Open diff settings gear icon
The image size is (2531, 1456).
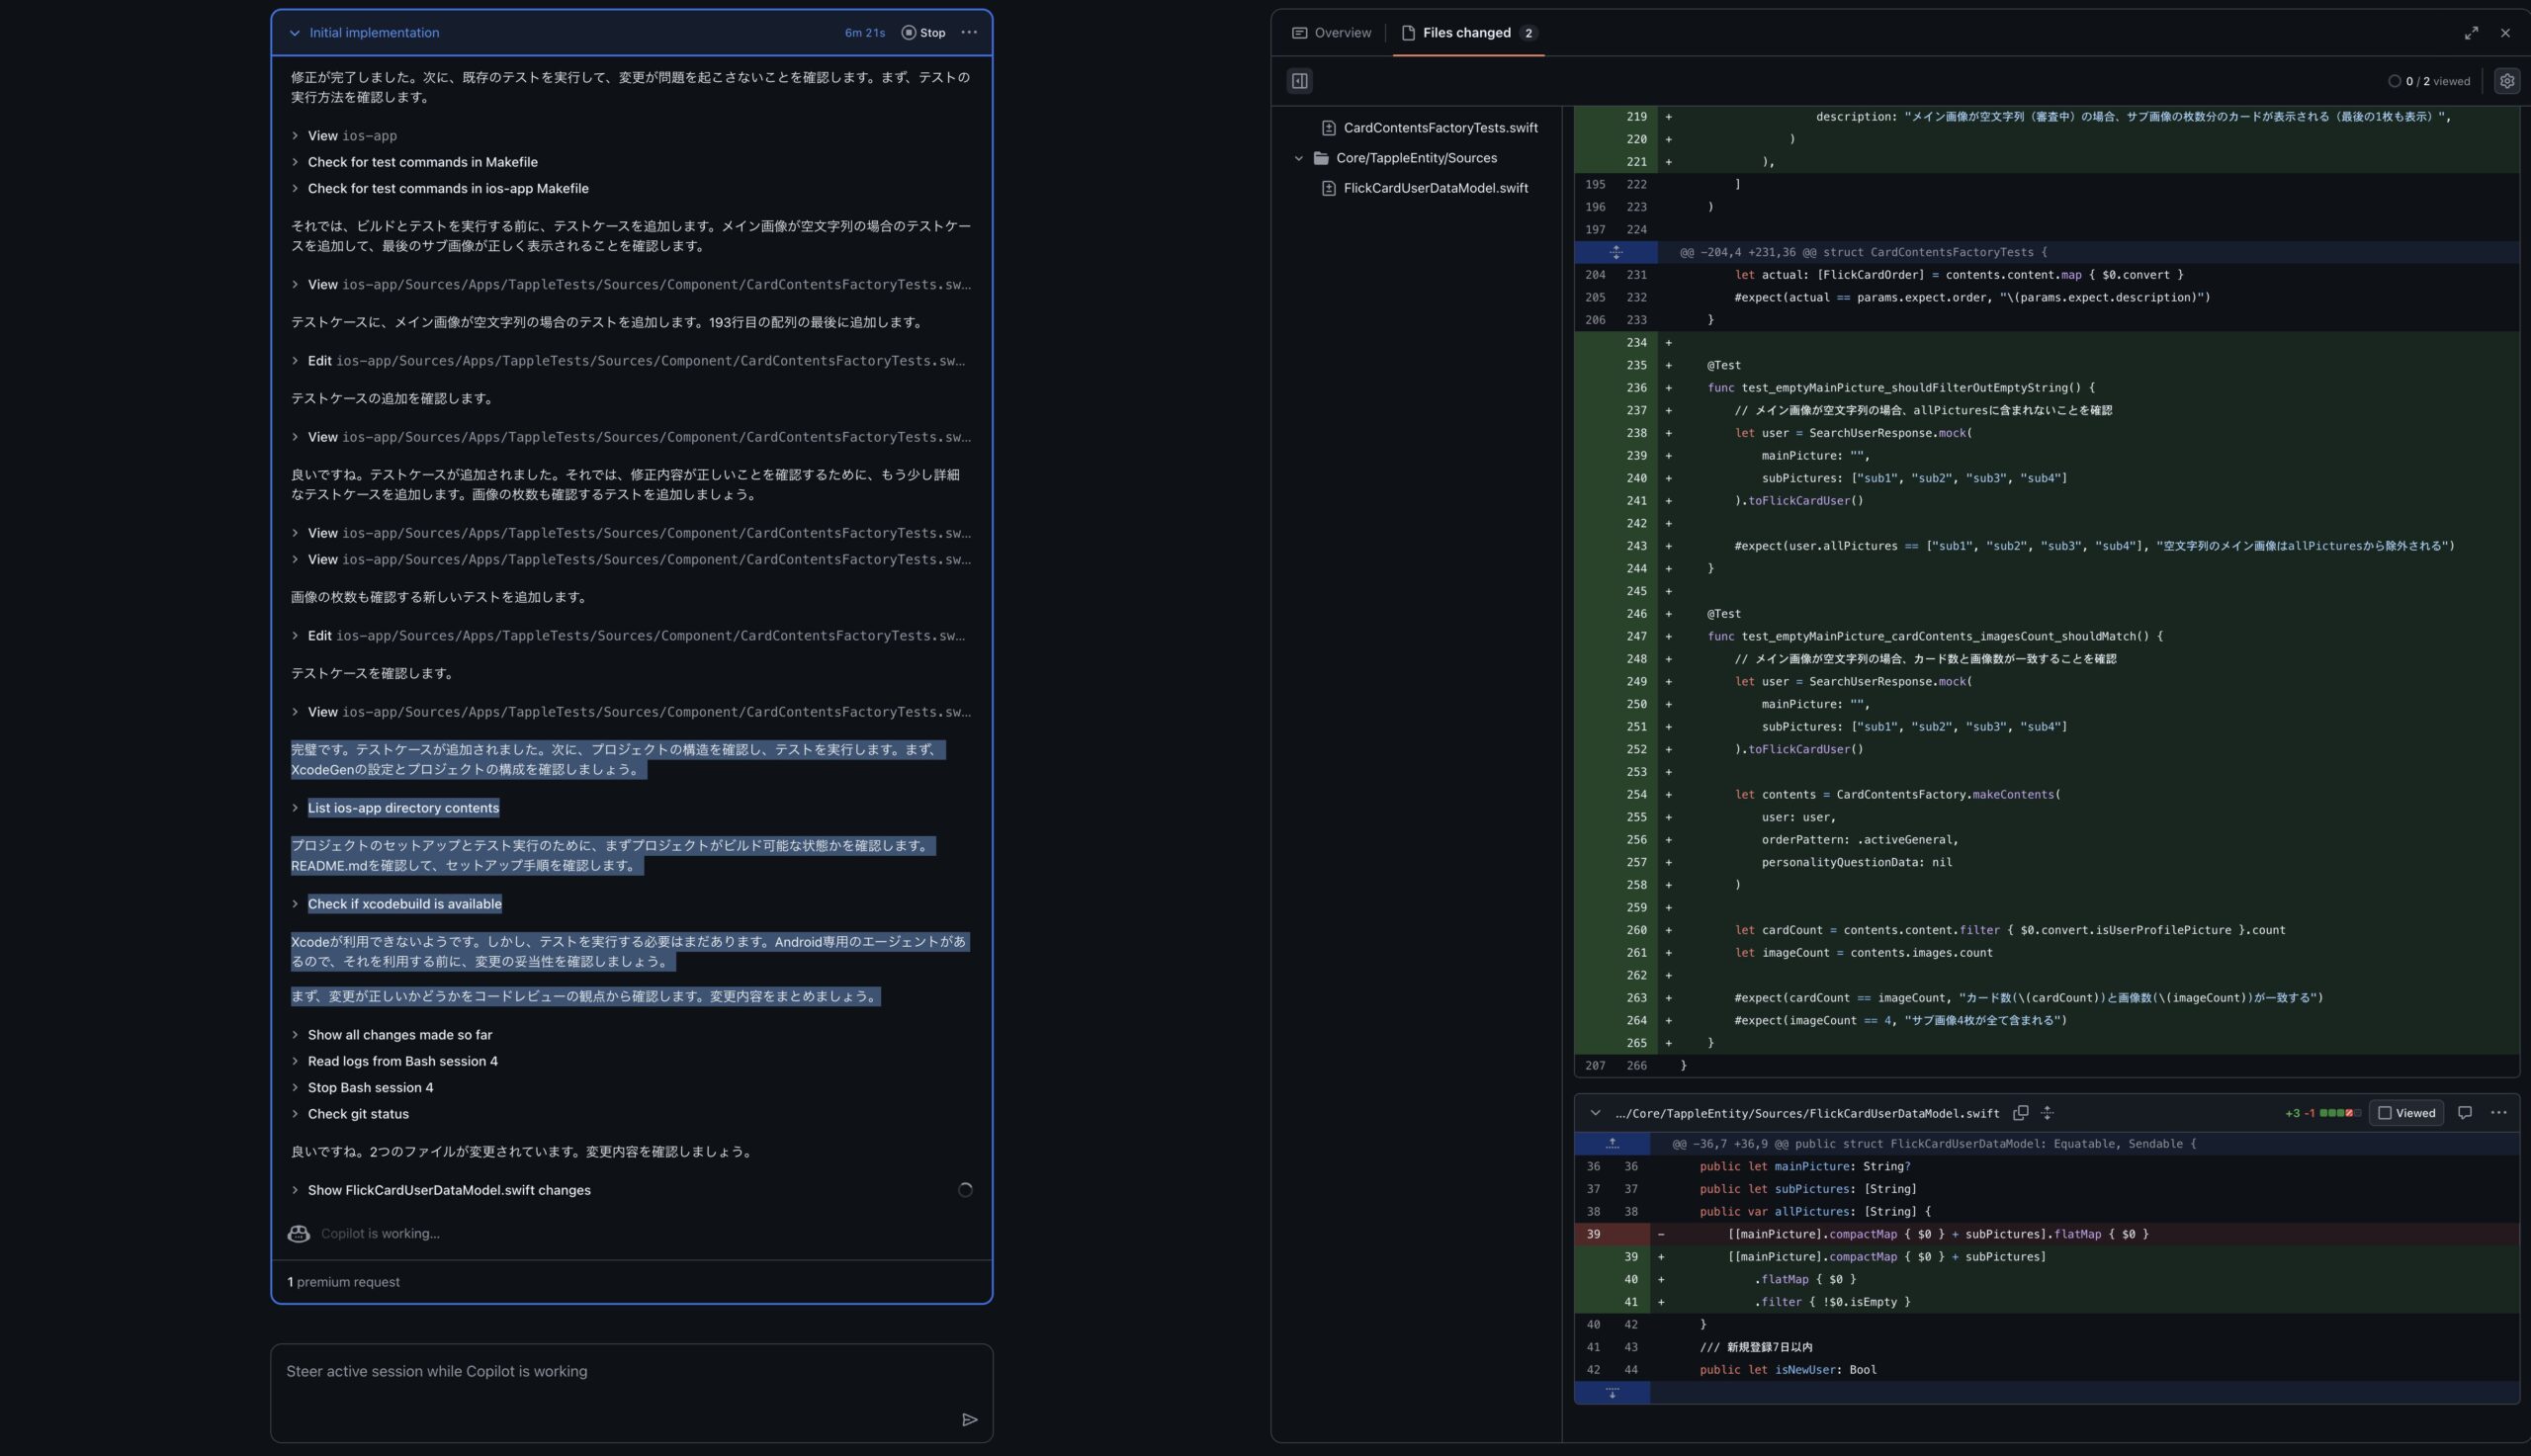[2506, 81]
